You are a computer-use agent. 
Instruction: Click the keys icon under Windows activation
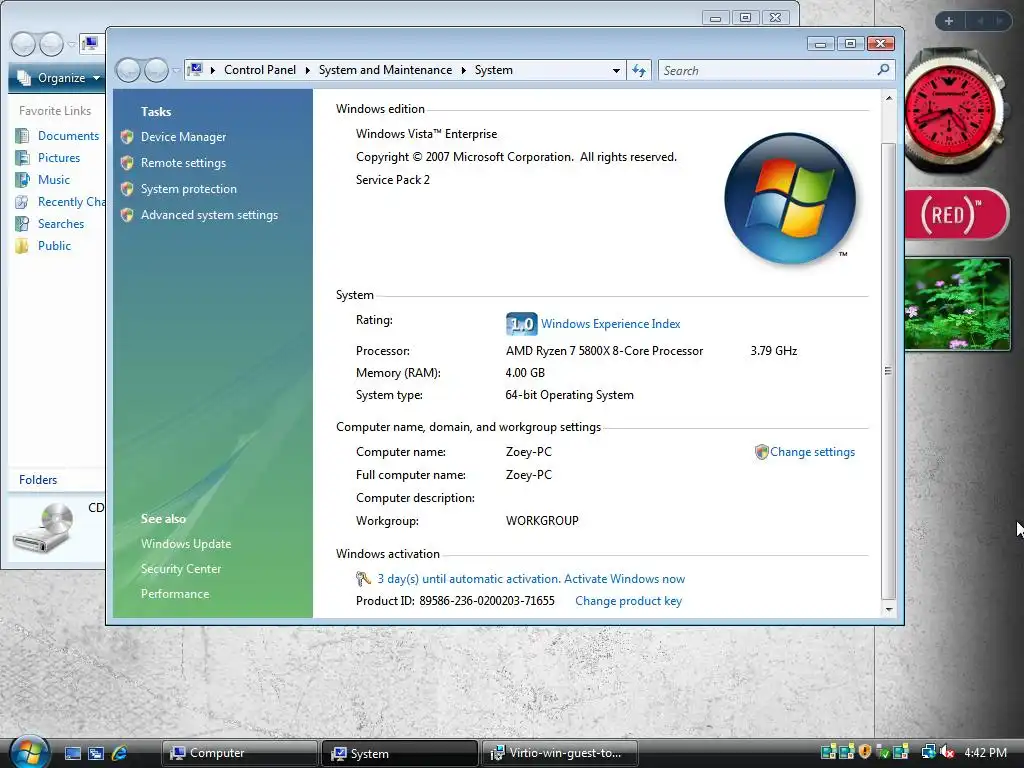363,579
